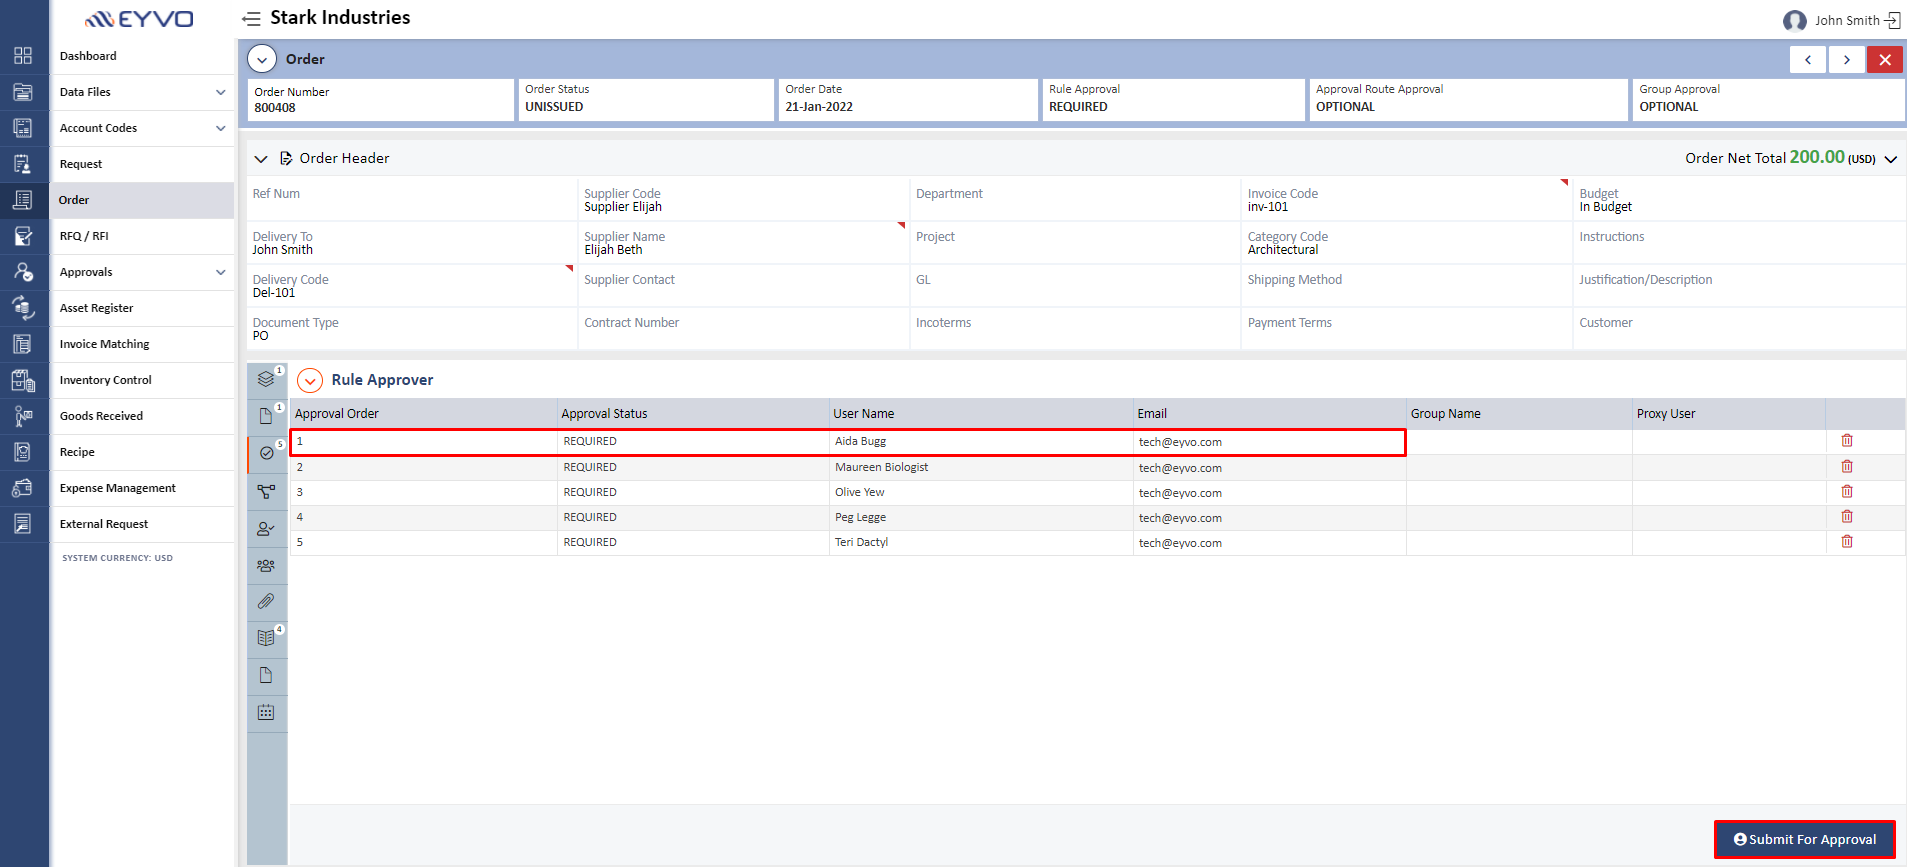Click Order Number value 800408
This screenshot has height=867, width=1907.
275,108
